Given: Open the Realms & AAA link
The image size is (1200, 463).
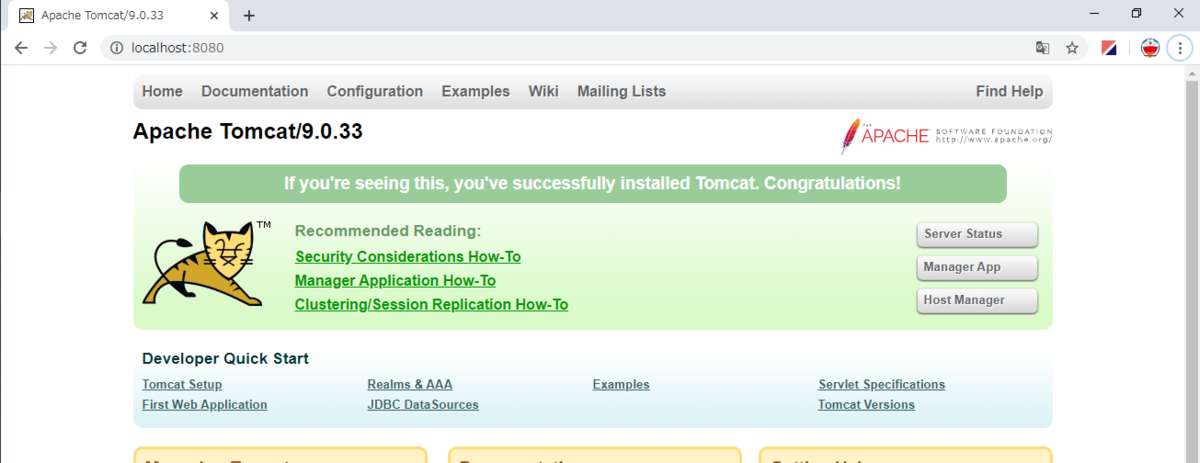Looking at the screenshot, I should tap(410, 384).
